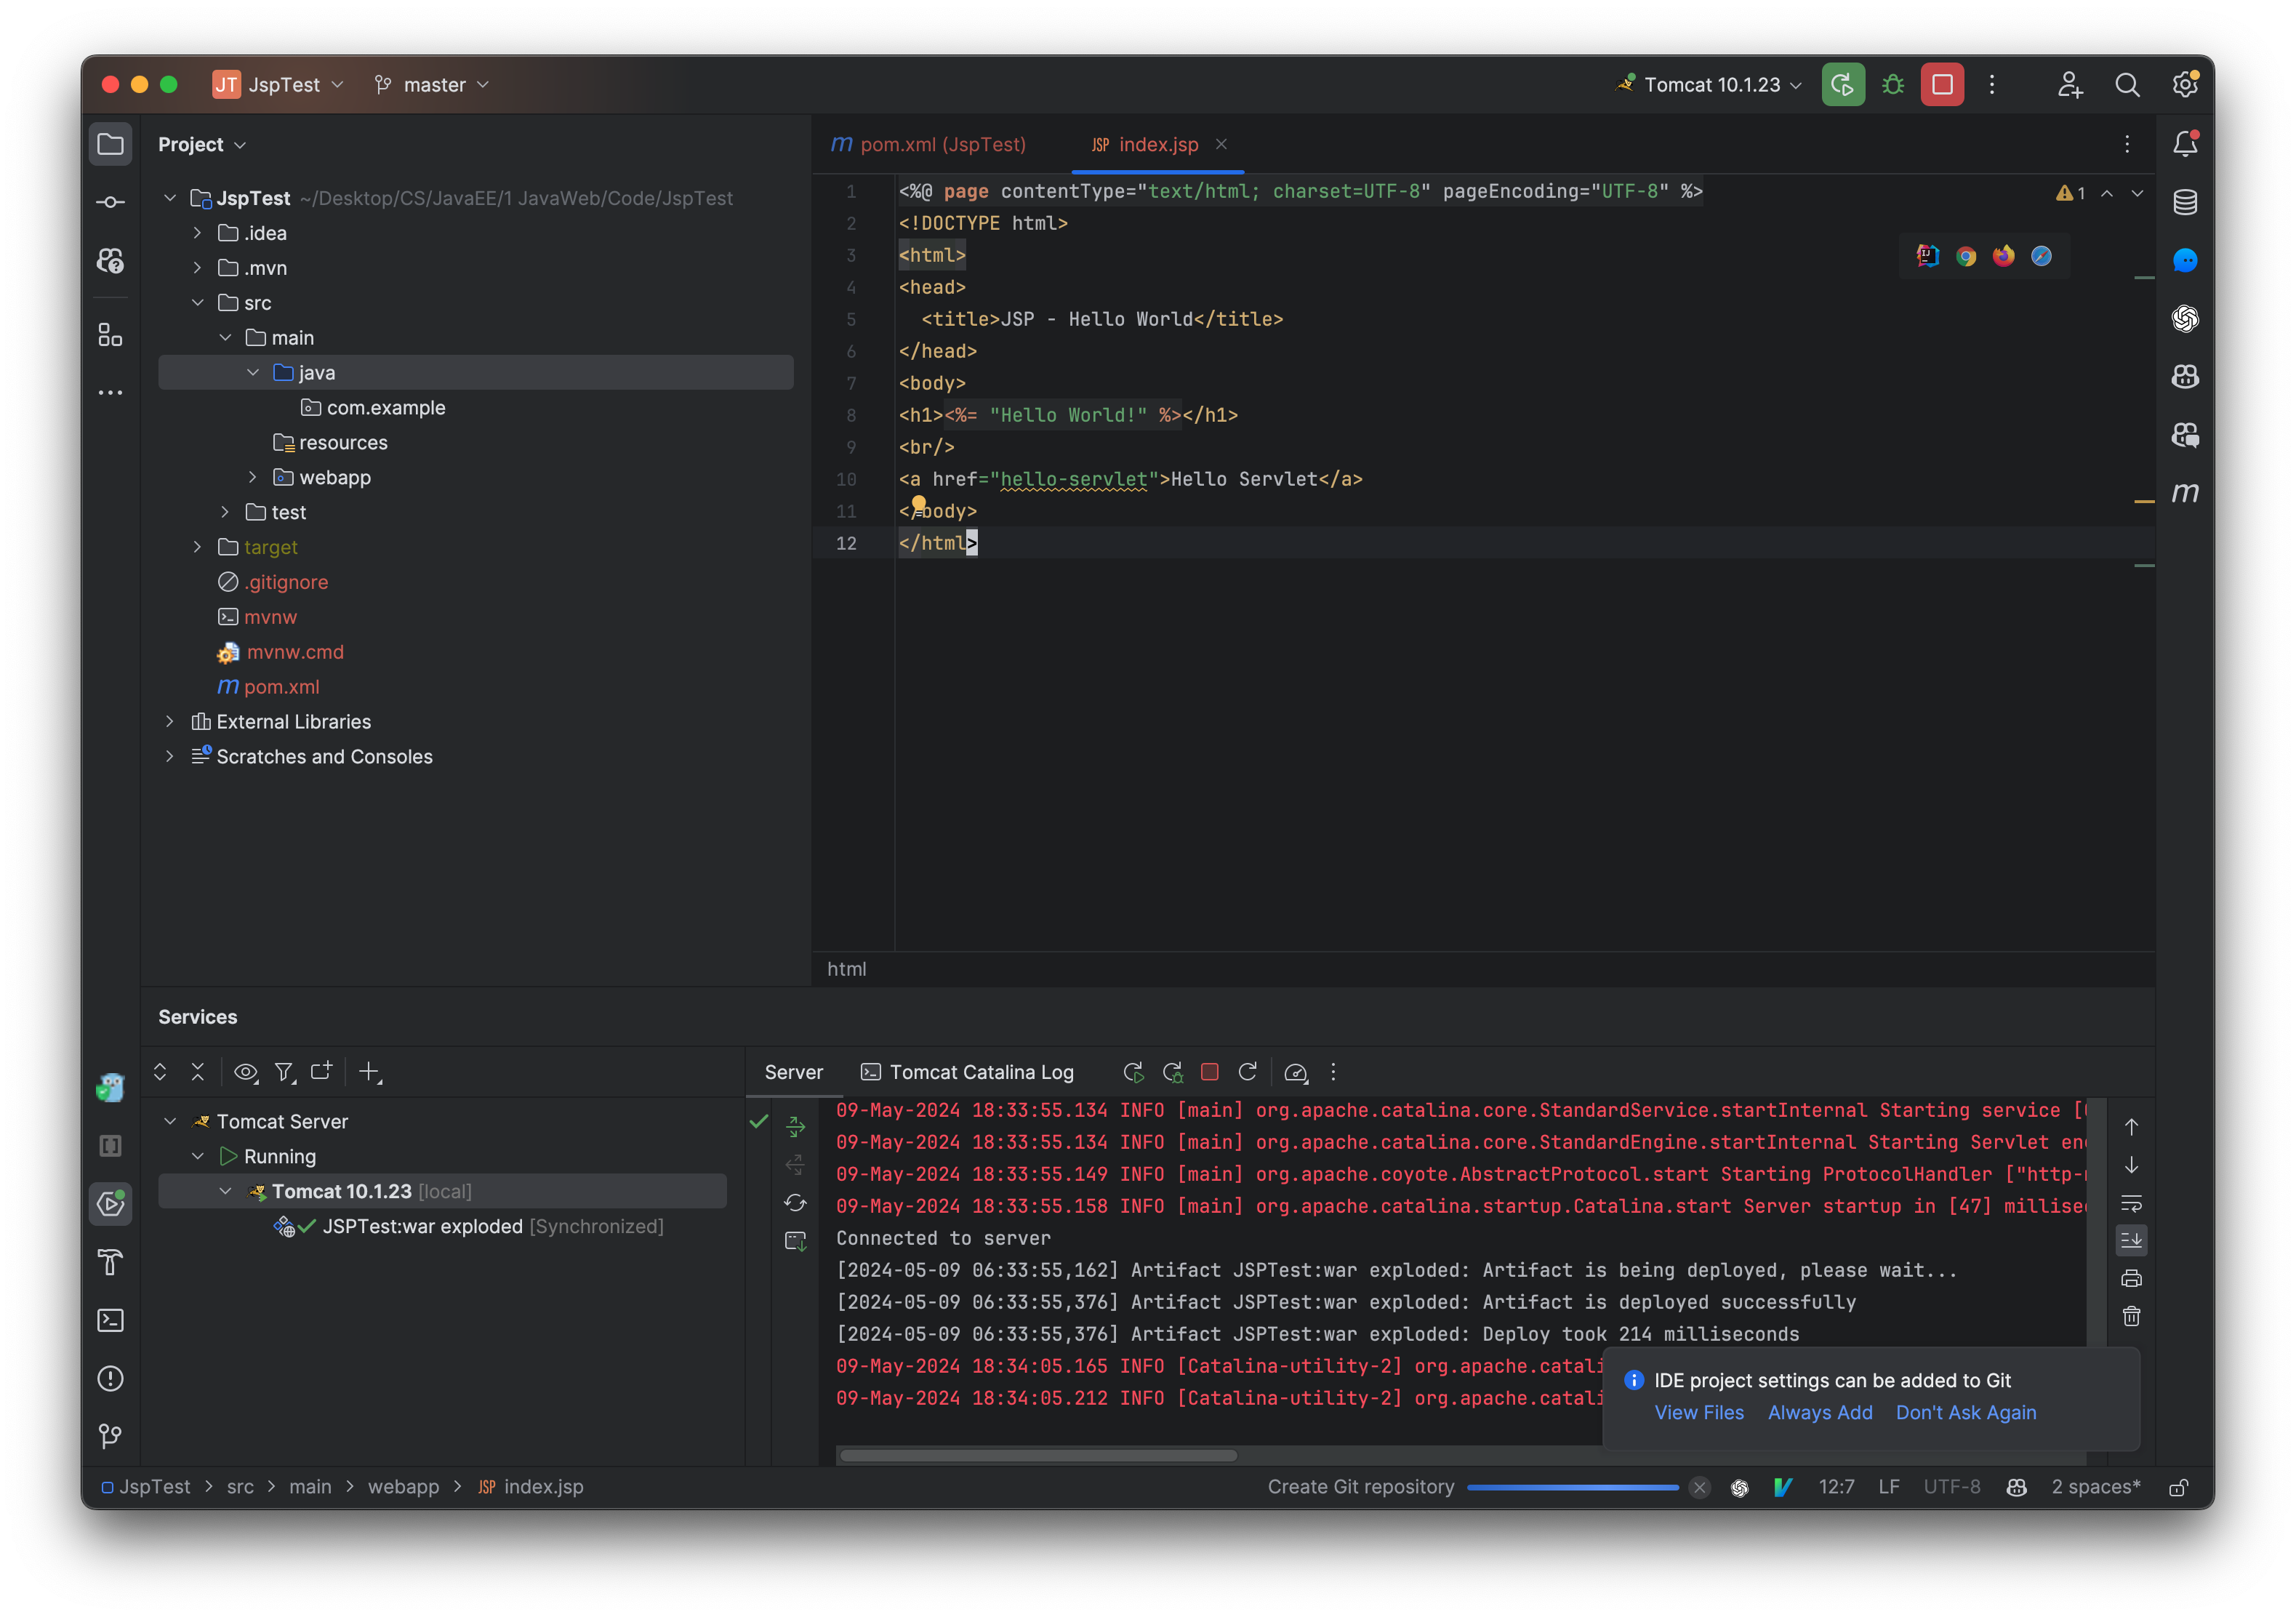Open Search Everywhere
Viewport: 2296px width, 1617px height.
point(2129,84)
